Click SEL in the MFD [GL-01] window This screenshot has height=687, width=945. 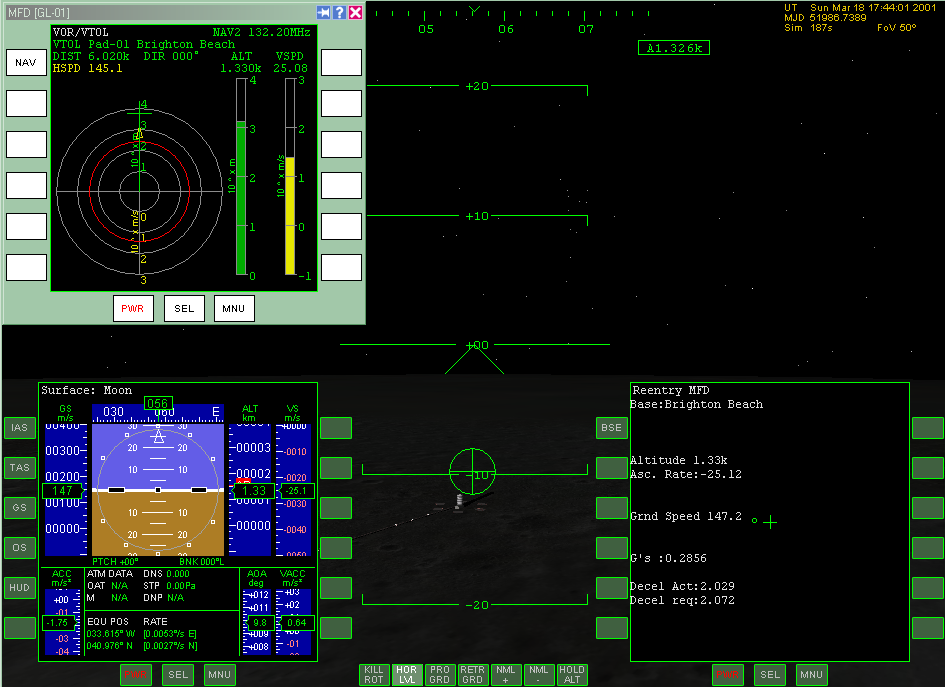pos(184,309)
